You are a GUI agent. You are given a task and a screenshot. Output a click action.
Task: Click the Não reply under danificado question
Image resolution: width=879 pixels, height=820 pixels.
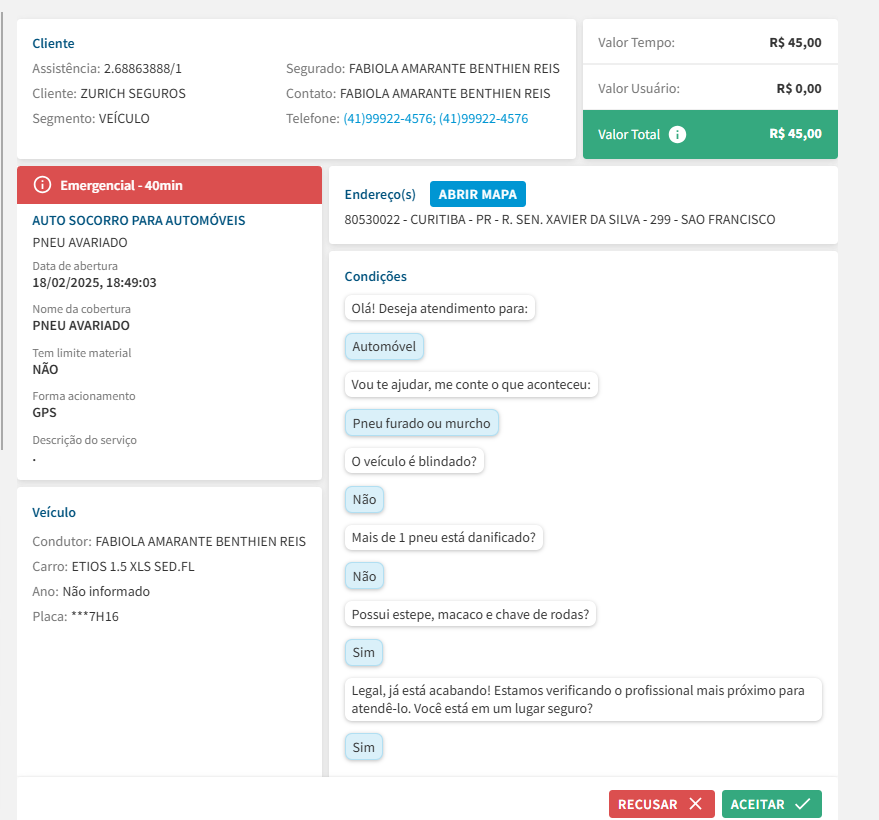364,576
